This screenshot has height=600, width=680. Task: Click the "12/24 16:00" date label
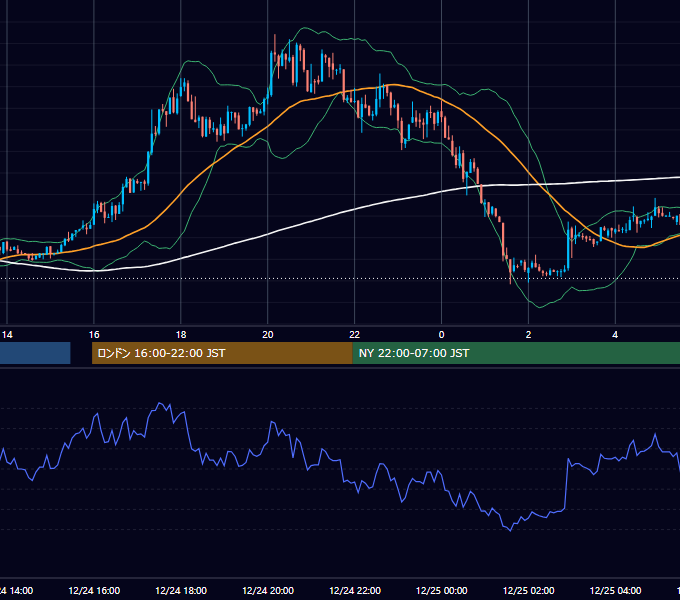94,590
